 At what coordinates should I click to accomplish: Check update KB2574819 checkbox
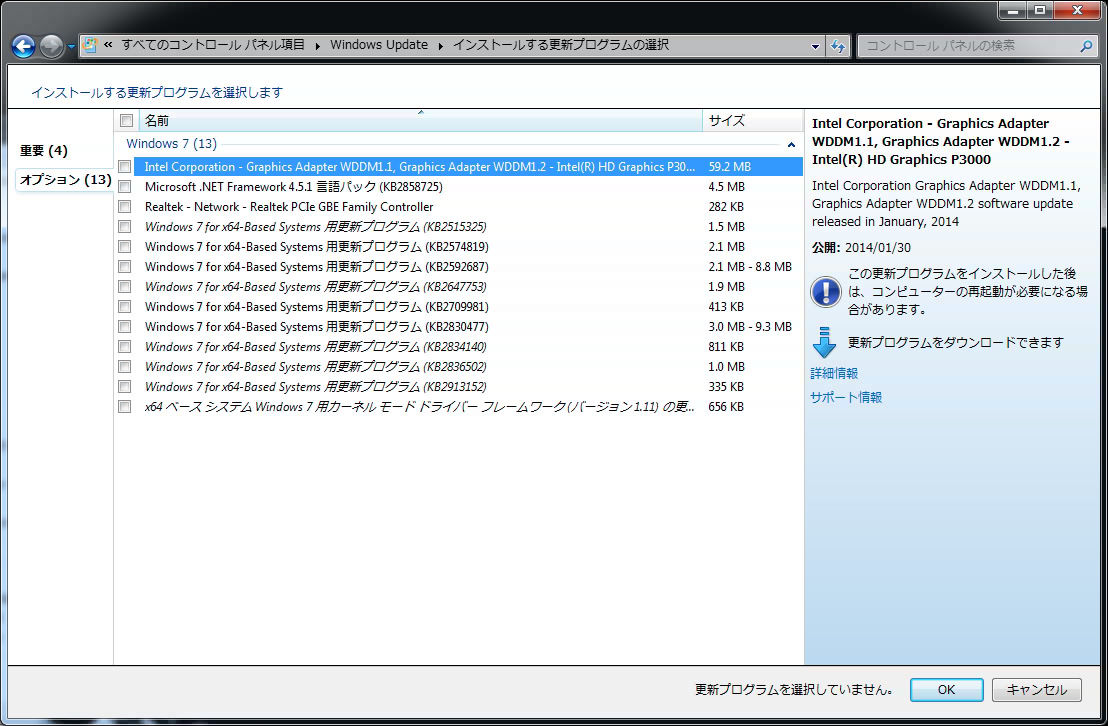125,247
